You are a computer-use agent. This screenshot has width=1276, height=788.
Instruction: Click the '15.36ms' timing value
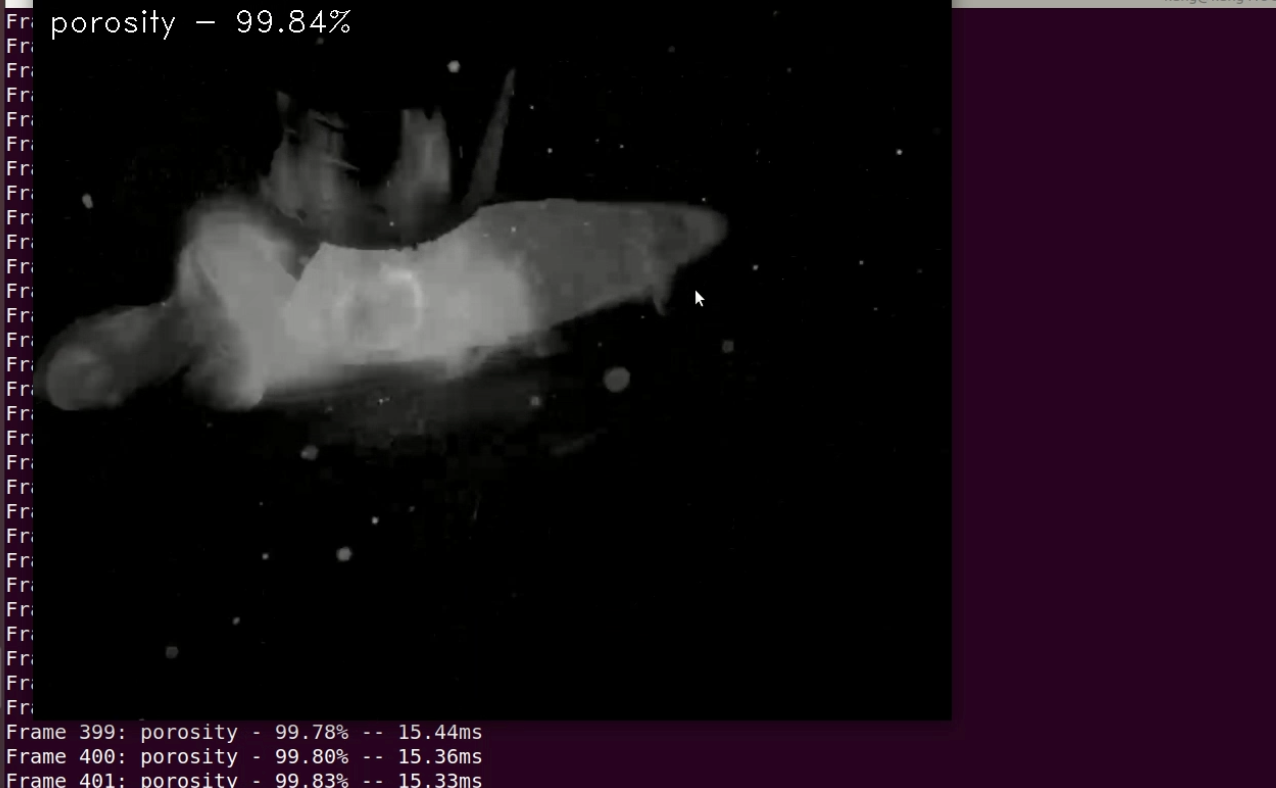click(x=440, y=757)
